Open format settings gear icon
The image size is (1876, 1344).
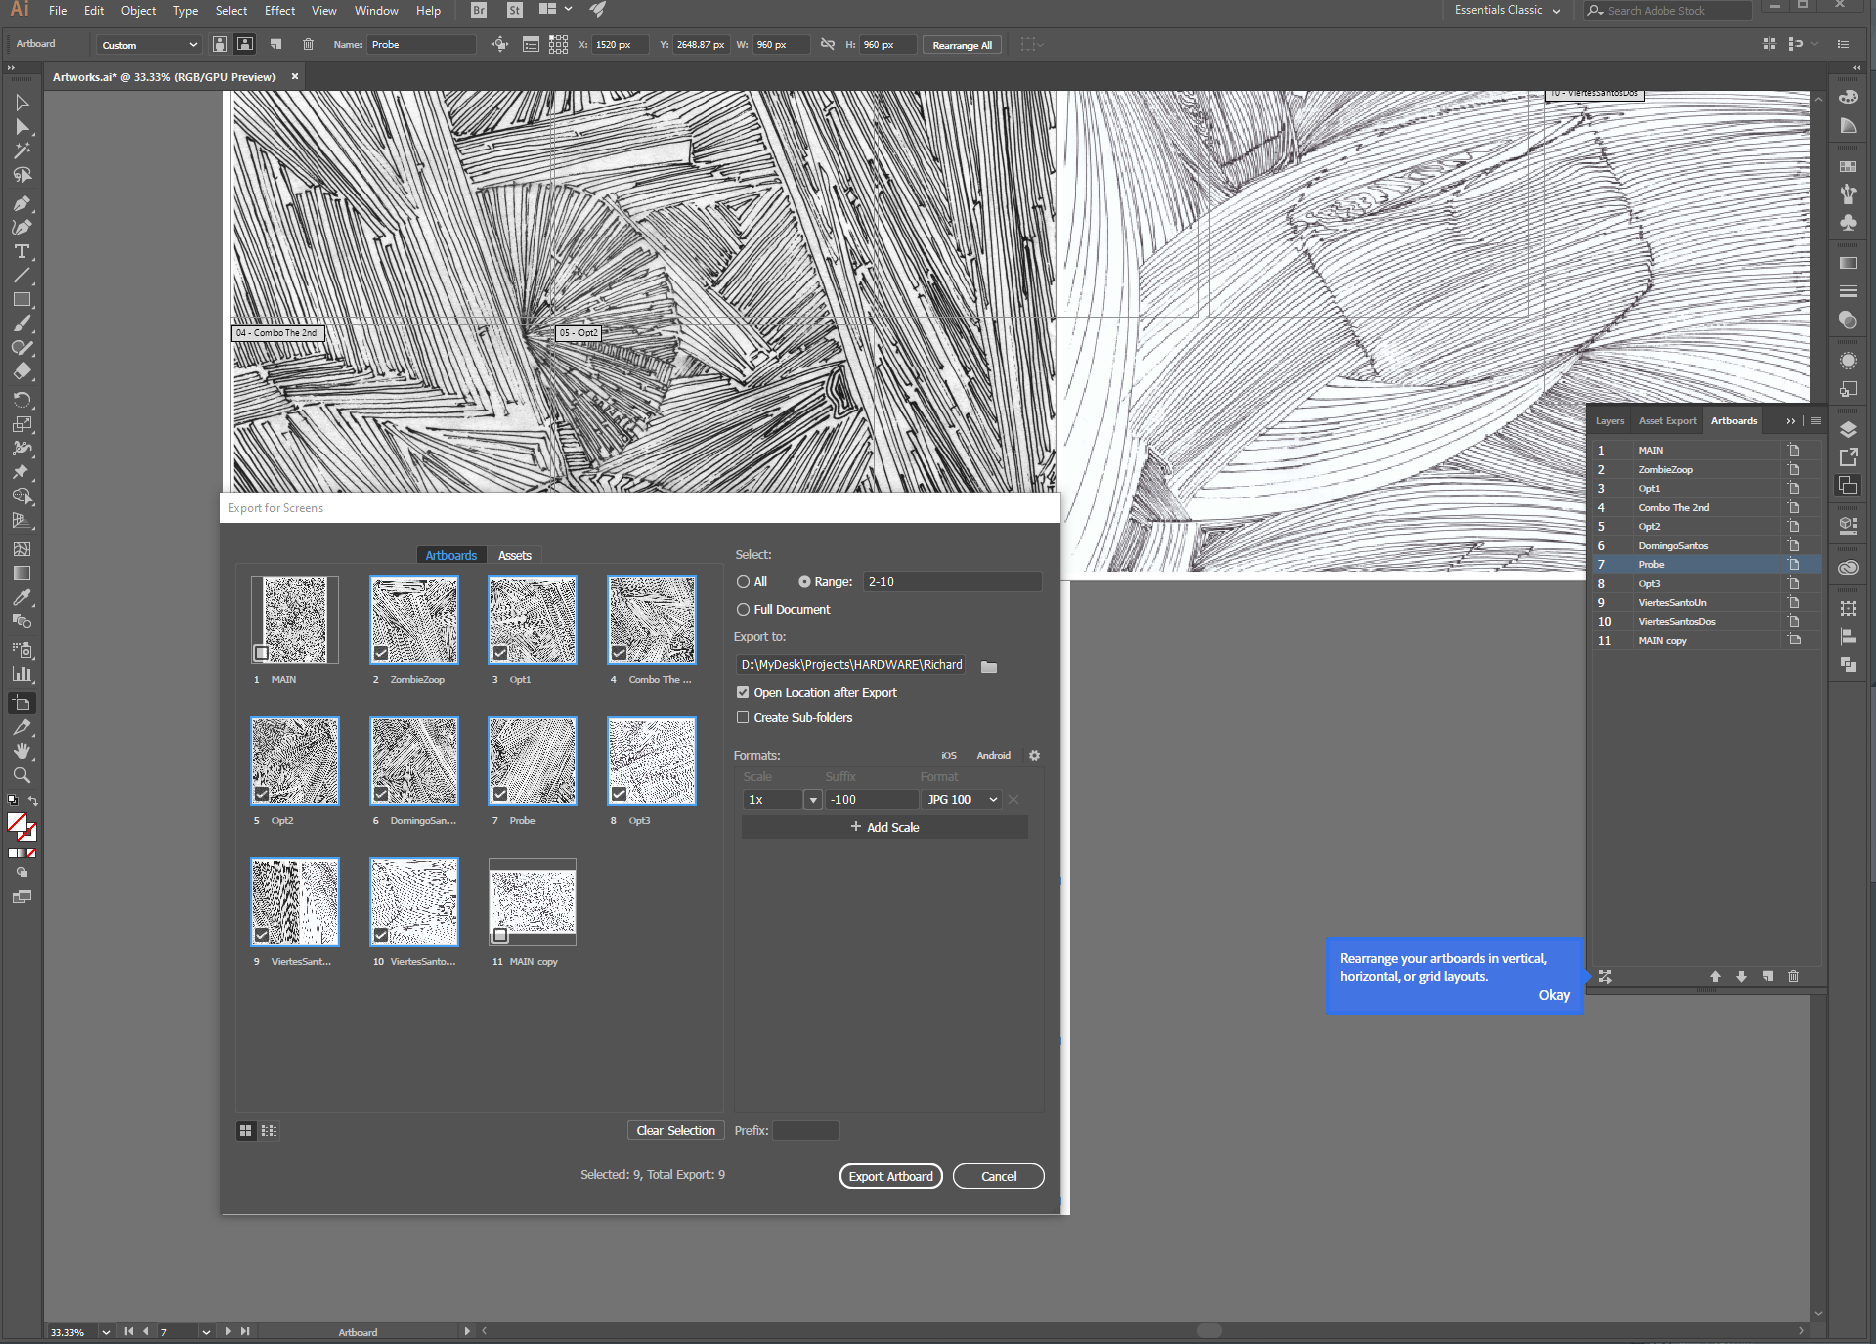1035,756
